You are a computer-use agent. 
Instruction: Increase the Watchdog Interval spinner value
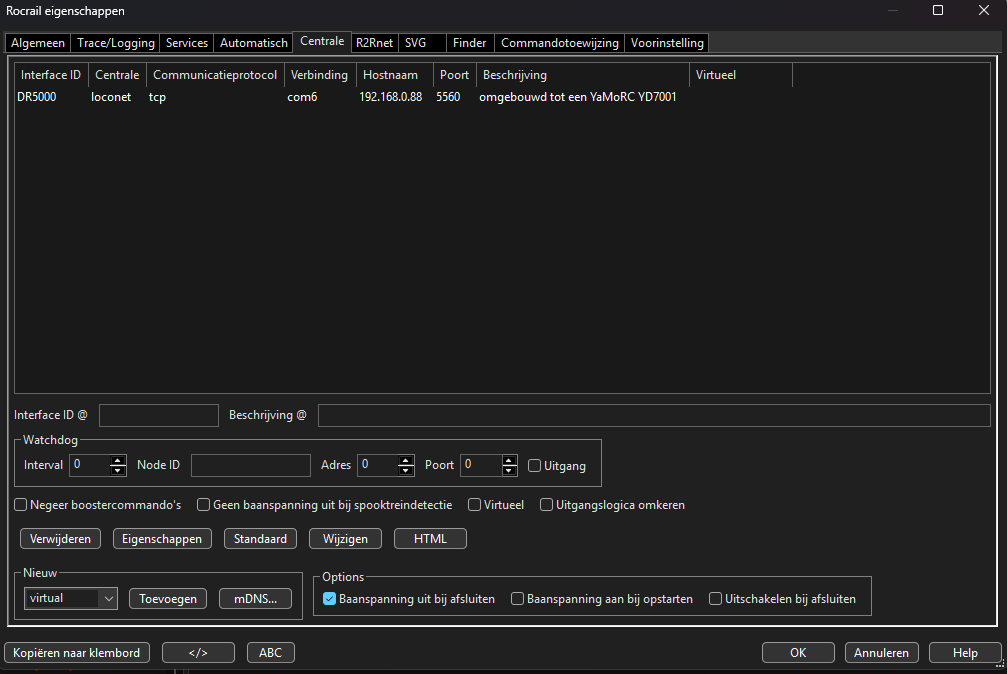click(x=118, y=460)
